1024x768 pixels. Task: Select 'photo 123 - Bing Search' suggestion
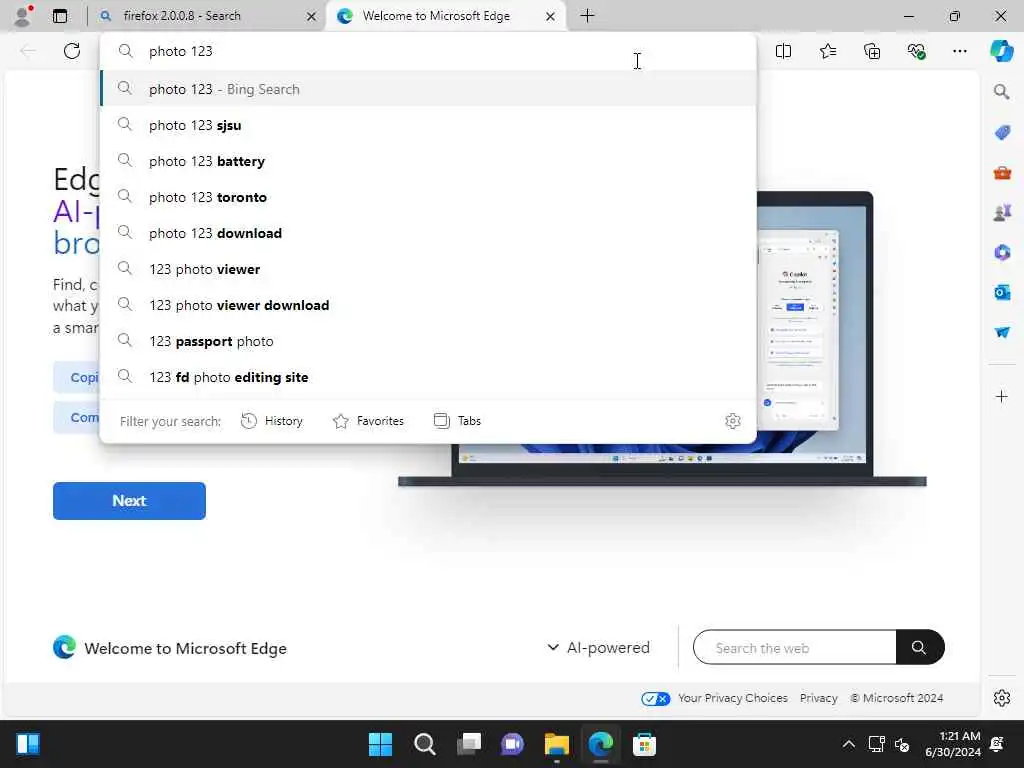tap(428, 89)
